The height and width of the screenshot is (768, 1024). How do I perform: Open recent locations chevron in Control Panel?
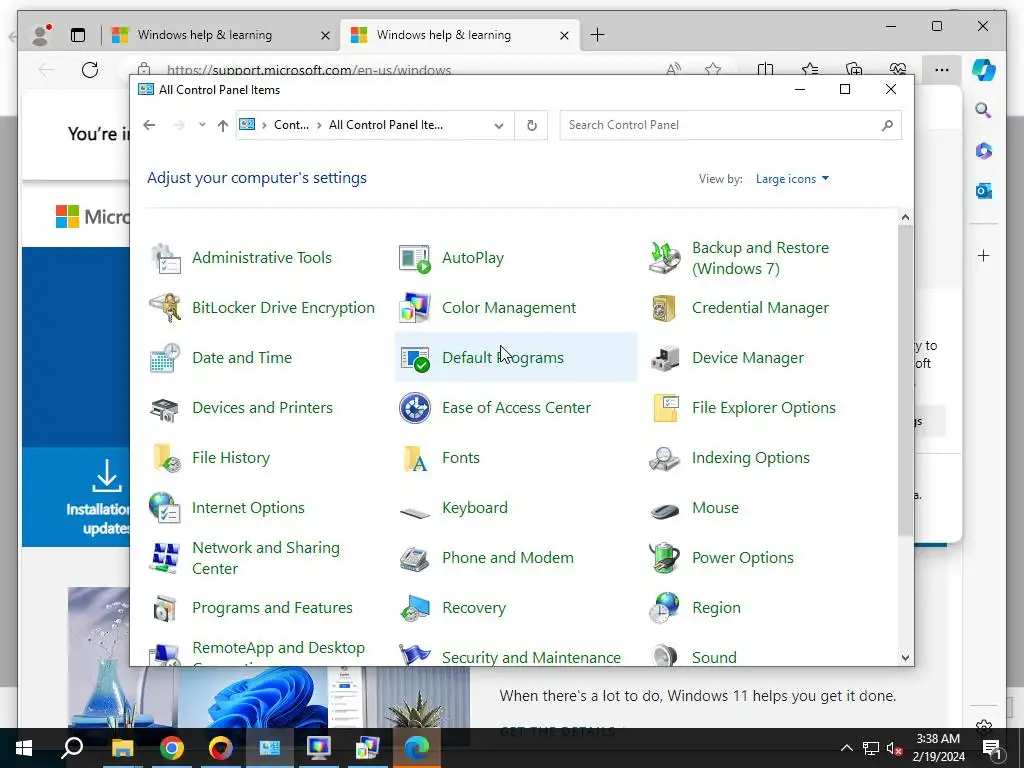click(x=202, y=125)
